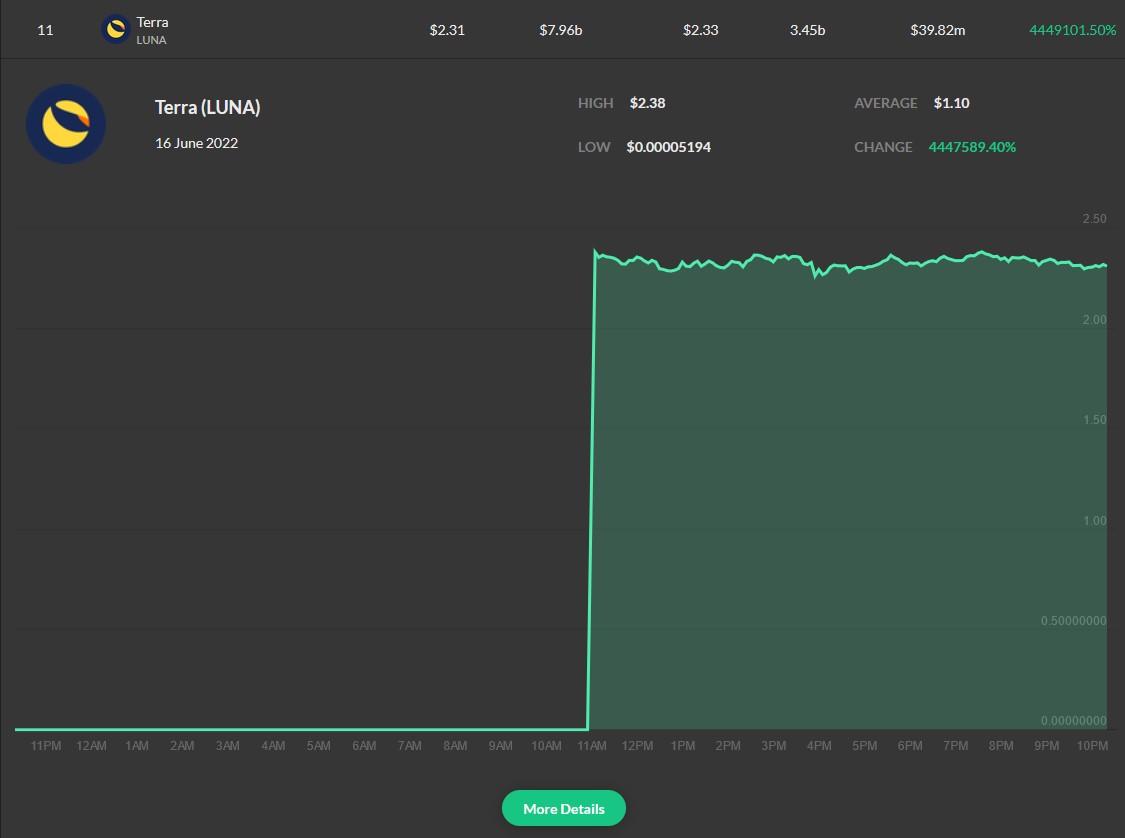1125x838 pixels.
Task: Click the $2.33 value in the row
Action: pos(700,30)
